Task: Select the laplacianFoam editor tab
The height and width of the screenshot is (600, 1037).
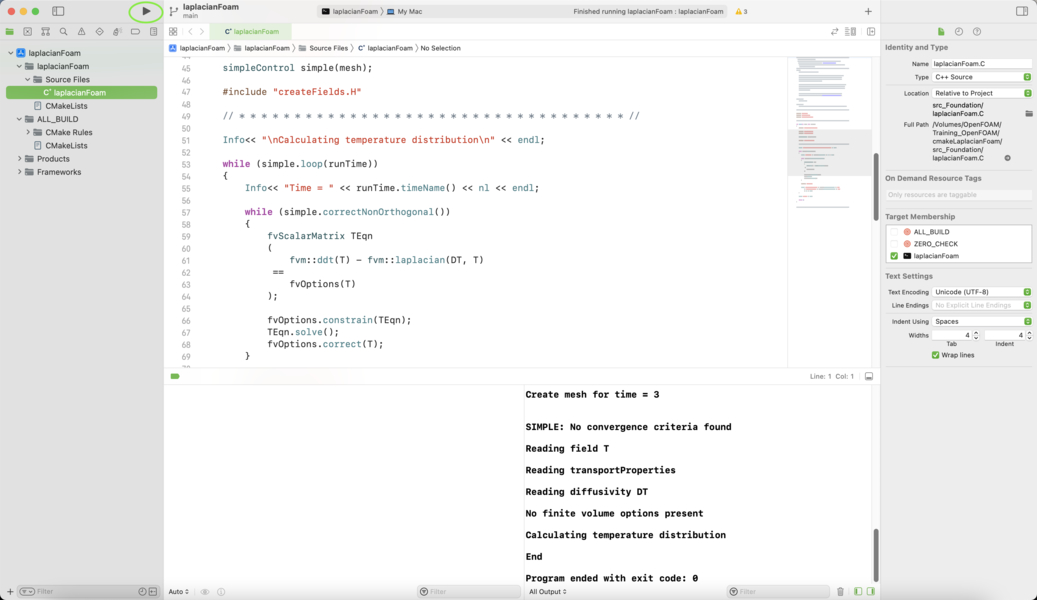Action: point(251,32)
